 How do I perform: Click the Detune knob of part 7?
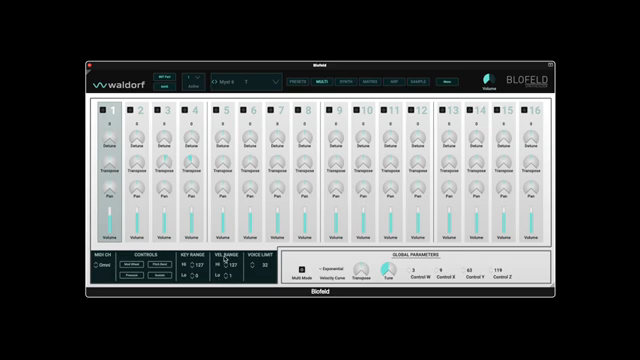coord(277,138)
